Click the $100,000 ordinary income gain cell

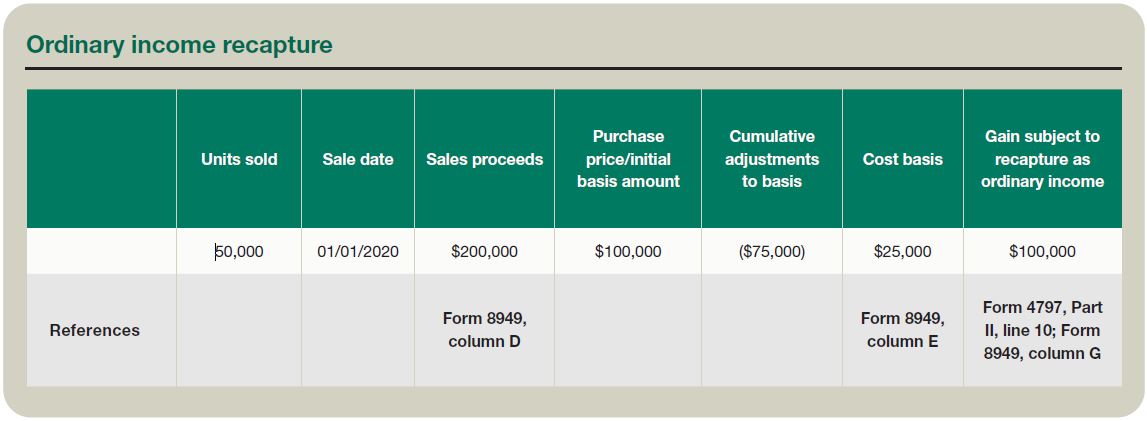pyautogui.click(x=1042, y=252)
